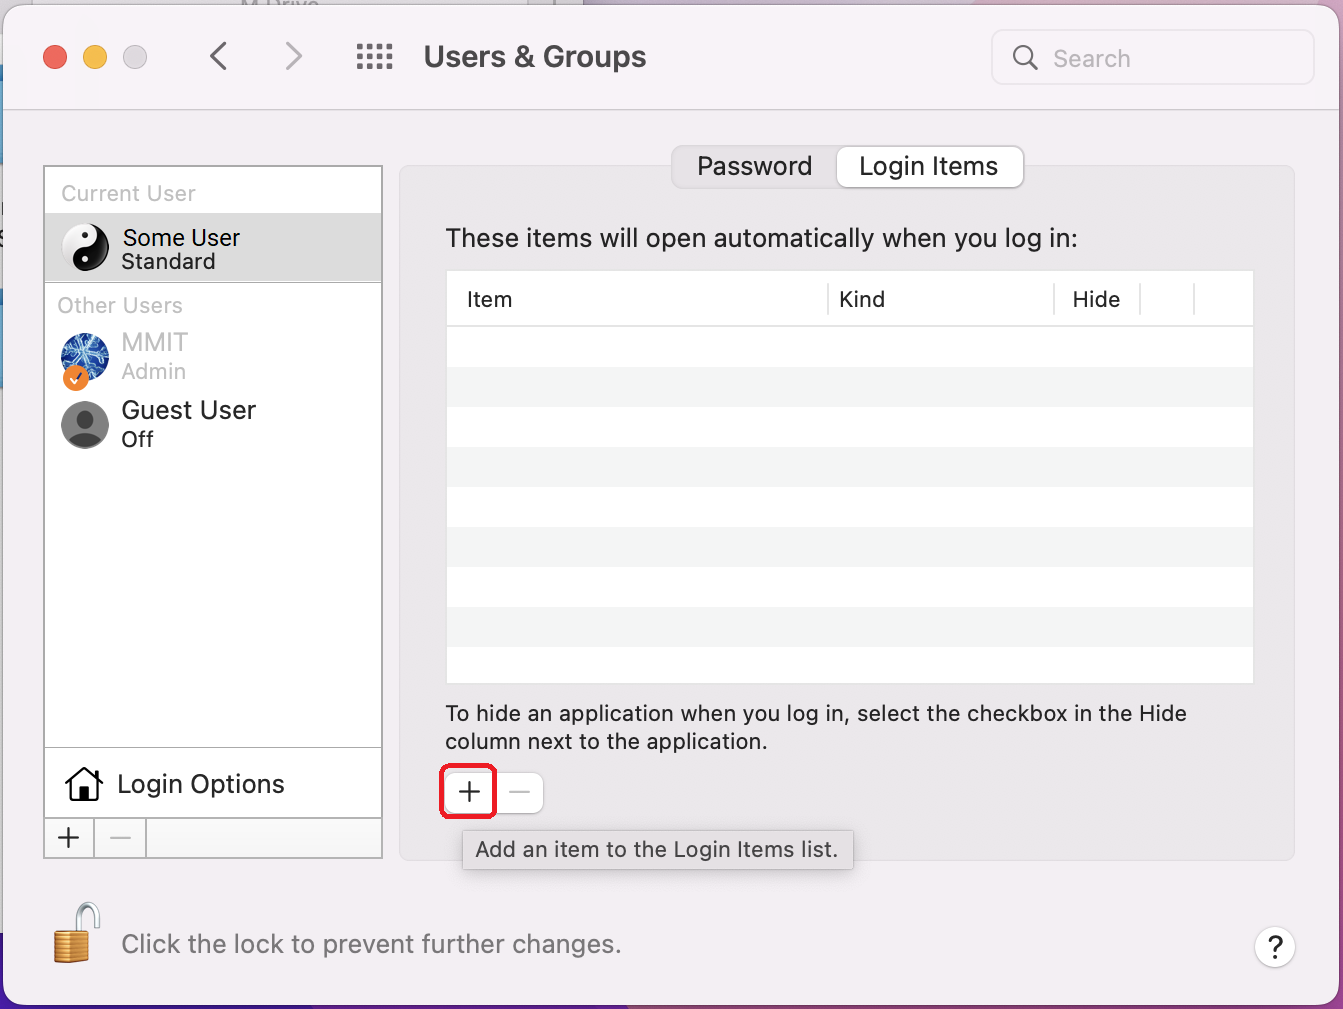Click the Some User yin-yang avatar

click(86, 247)
